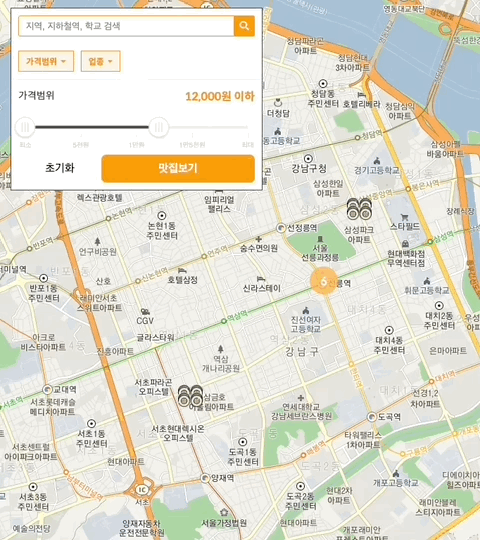Click the 지역, 지하철역, 학교 검색 field
This screenshot has height=540, width=480.
click(x=126, y=26)
